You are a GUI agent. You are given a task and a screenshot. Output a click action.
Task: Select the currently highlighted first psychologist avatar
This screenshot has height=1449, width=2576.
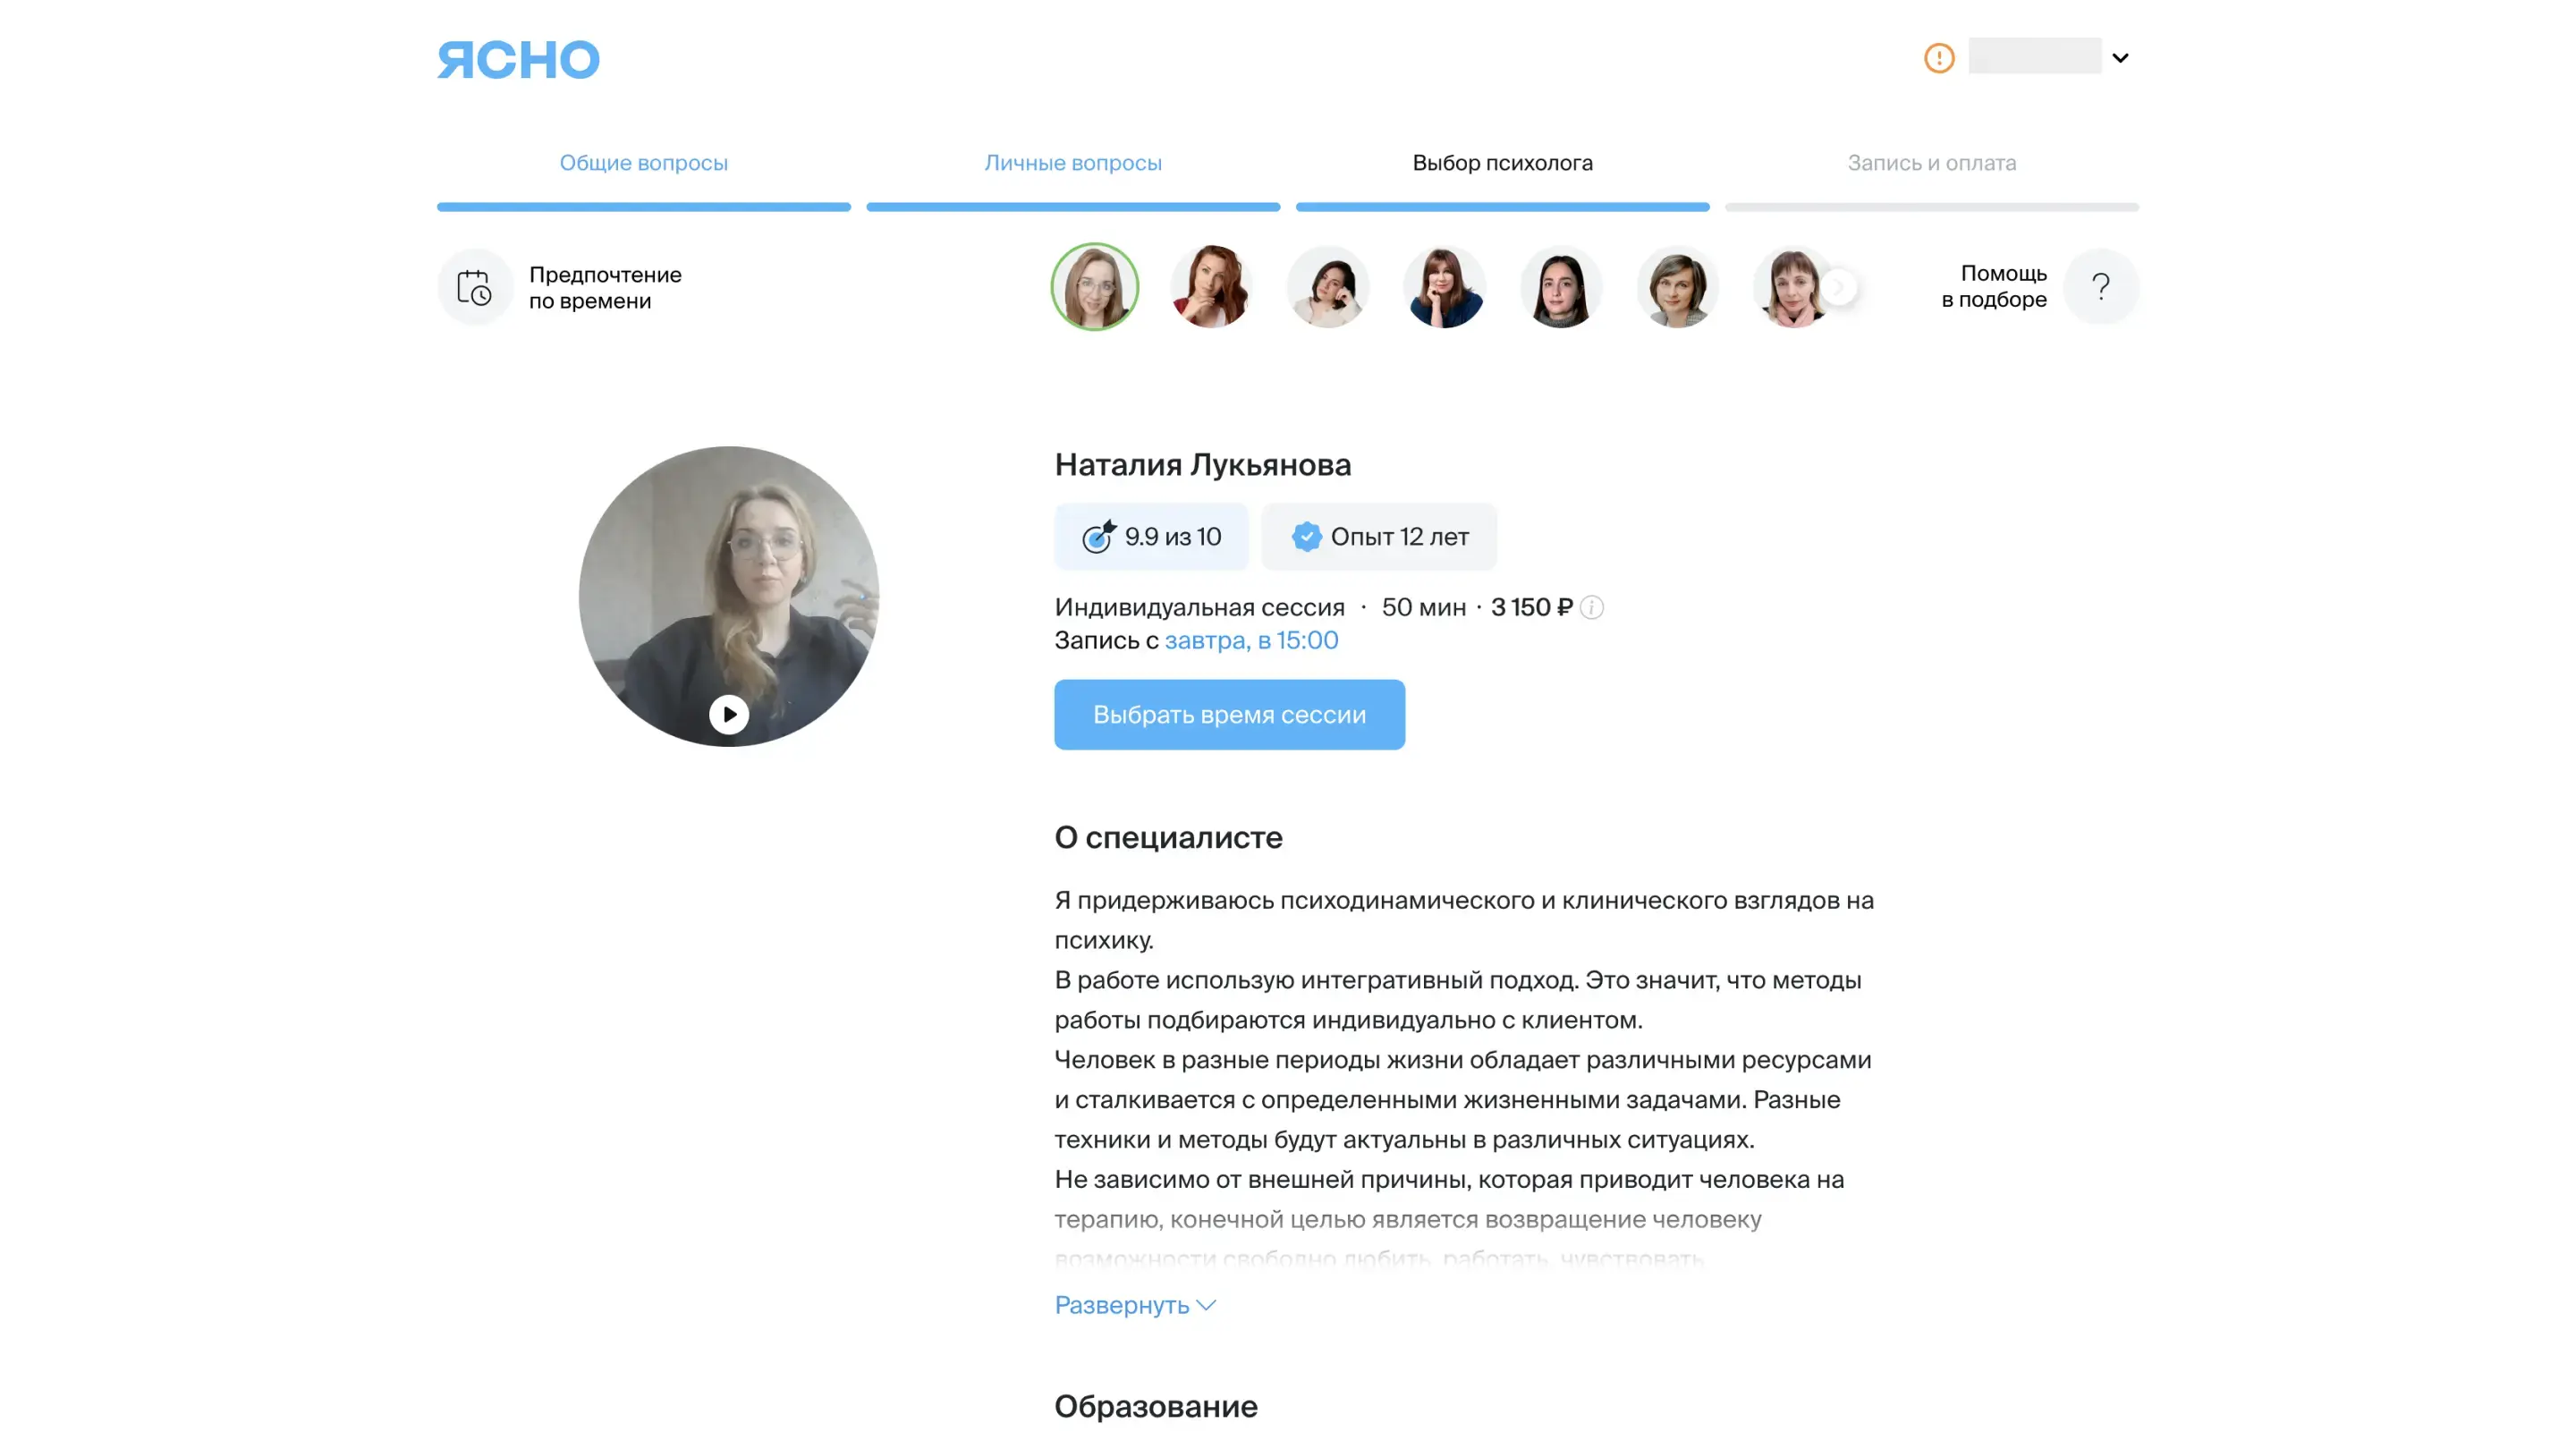(x=1094, y=287)
